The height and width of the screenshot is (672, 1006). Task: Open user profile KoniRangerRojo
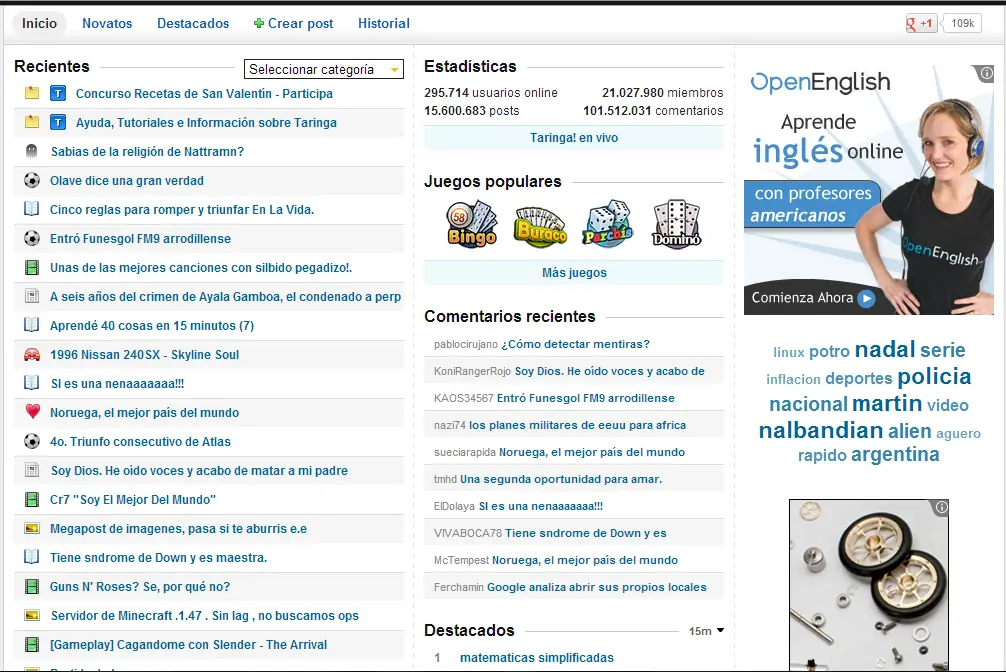tap(472, 371)
